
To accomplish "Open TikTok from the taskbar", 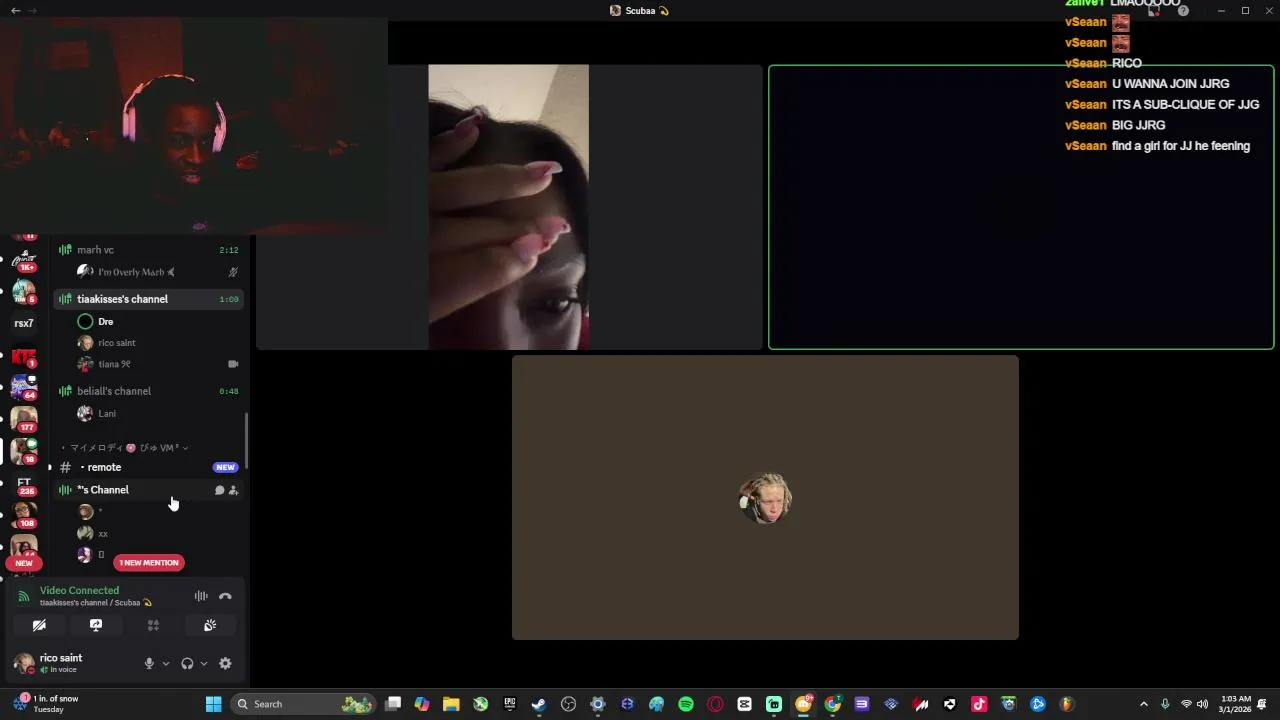I will [979, 704].
